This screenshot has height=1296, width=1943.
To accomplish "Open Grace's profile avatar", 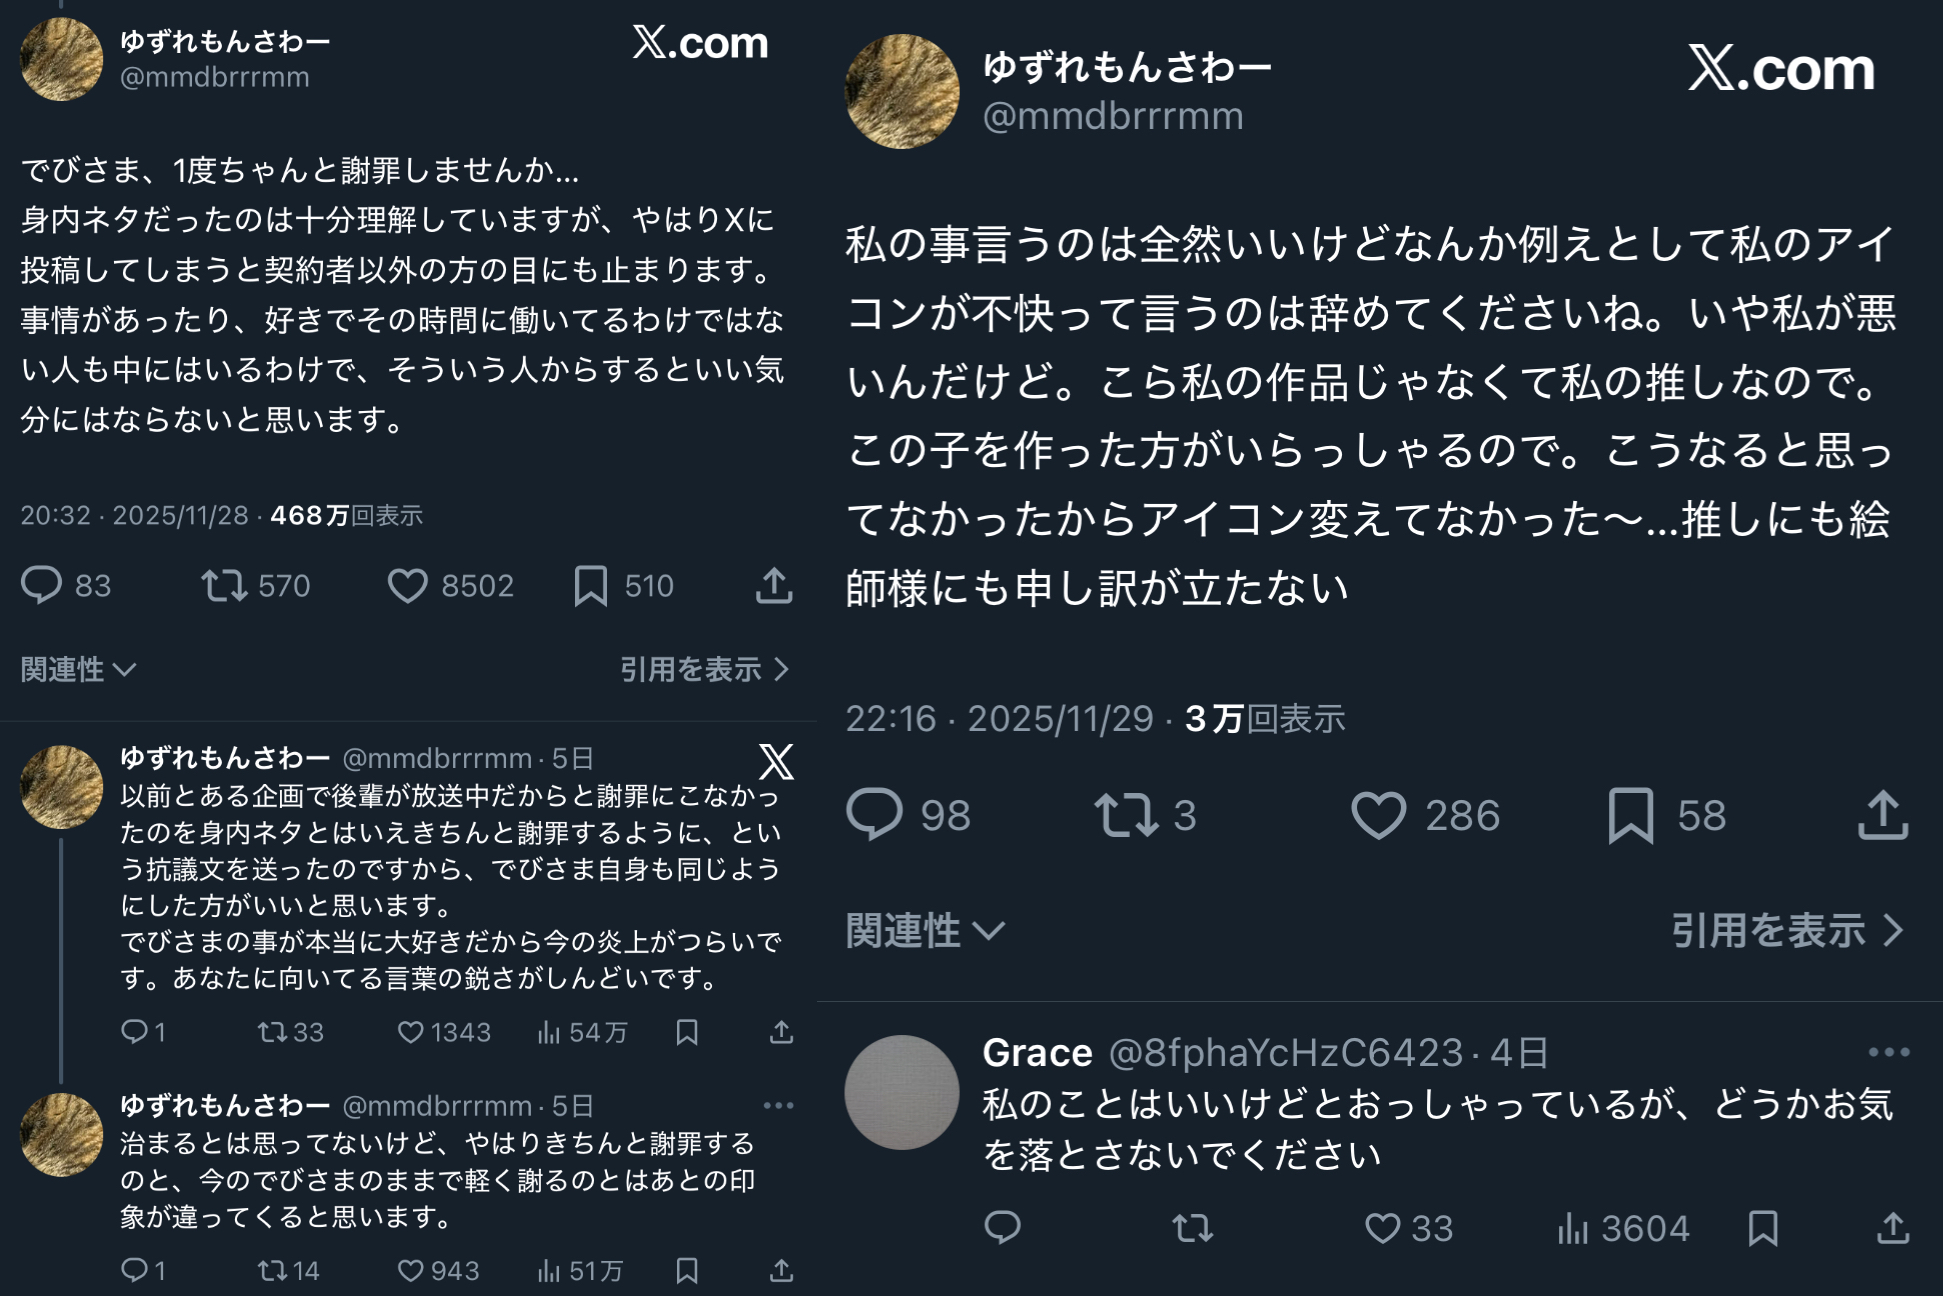I will [x=902, y=1092].
